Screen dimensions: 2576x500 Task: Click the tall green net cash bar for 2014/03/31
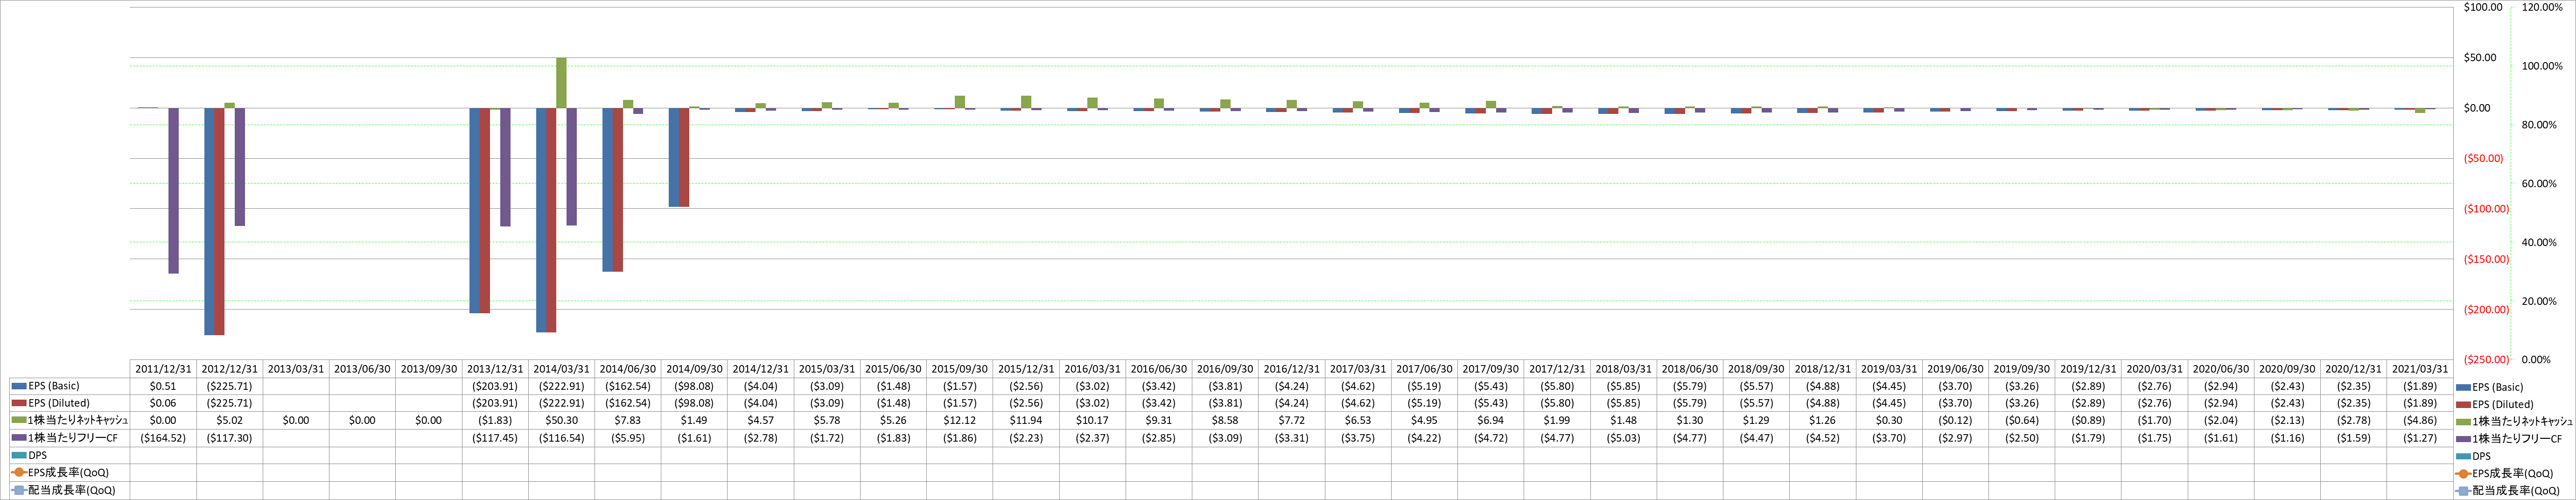[561, 83]
